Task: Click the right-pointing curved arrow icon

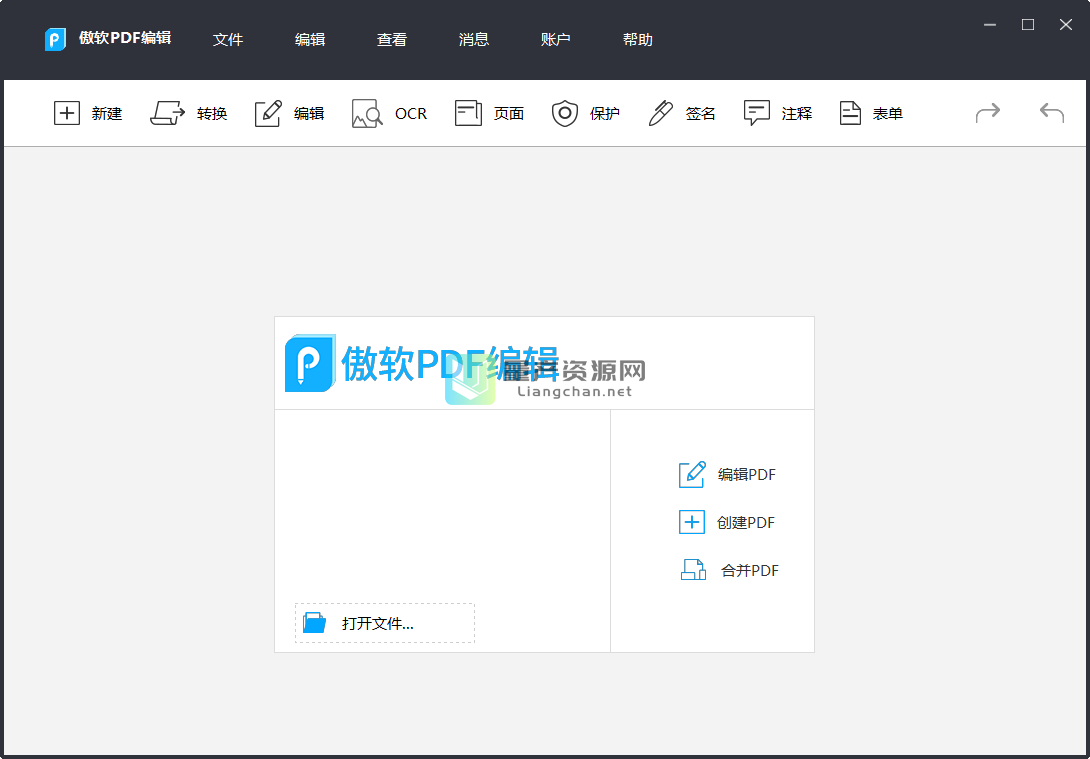Action: (988, 113)
